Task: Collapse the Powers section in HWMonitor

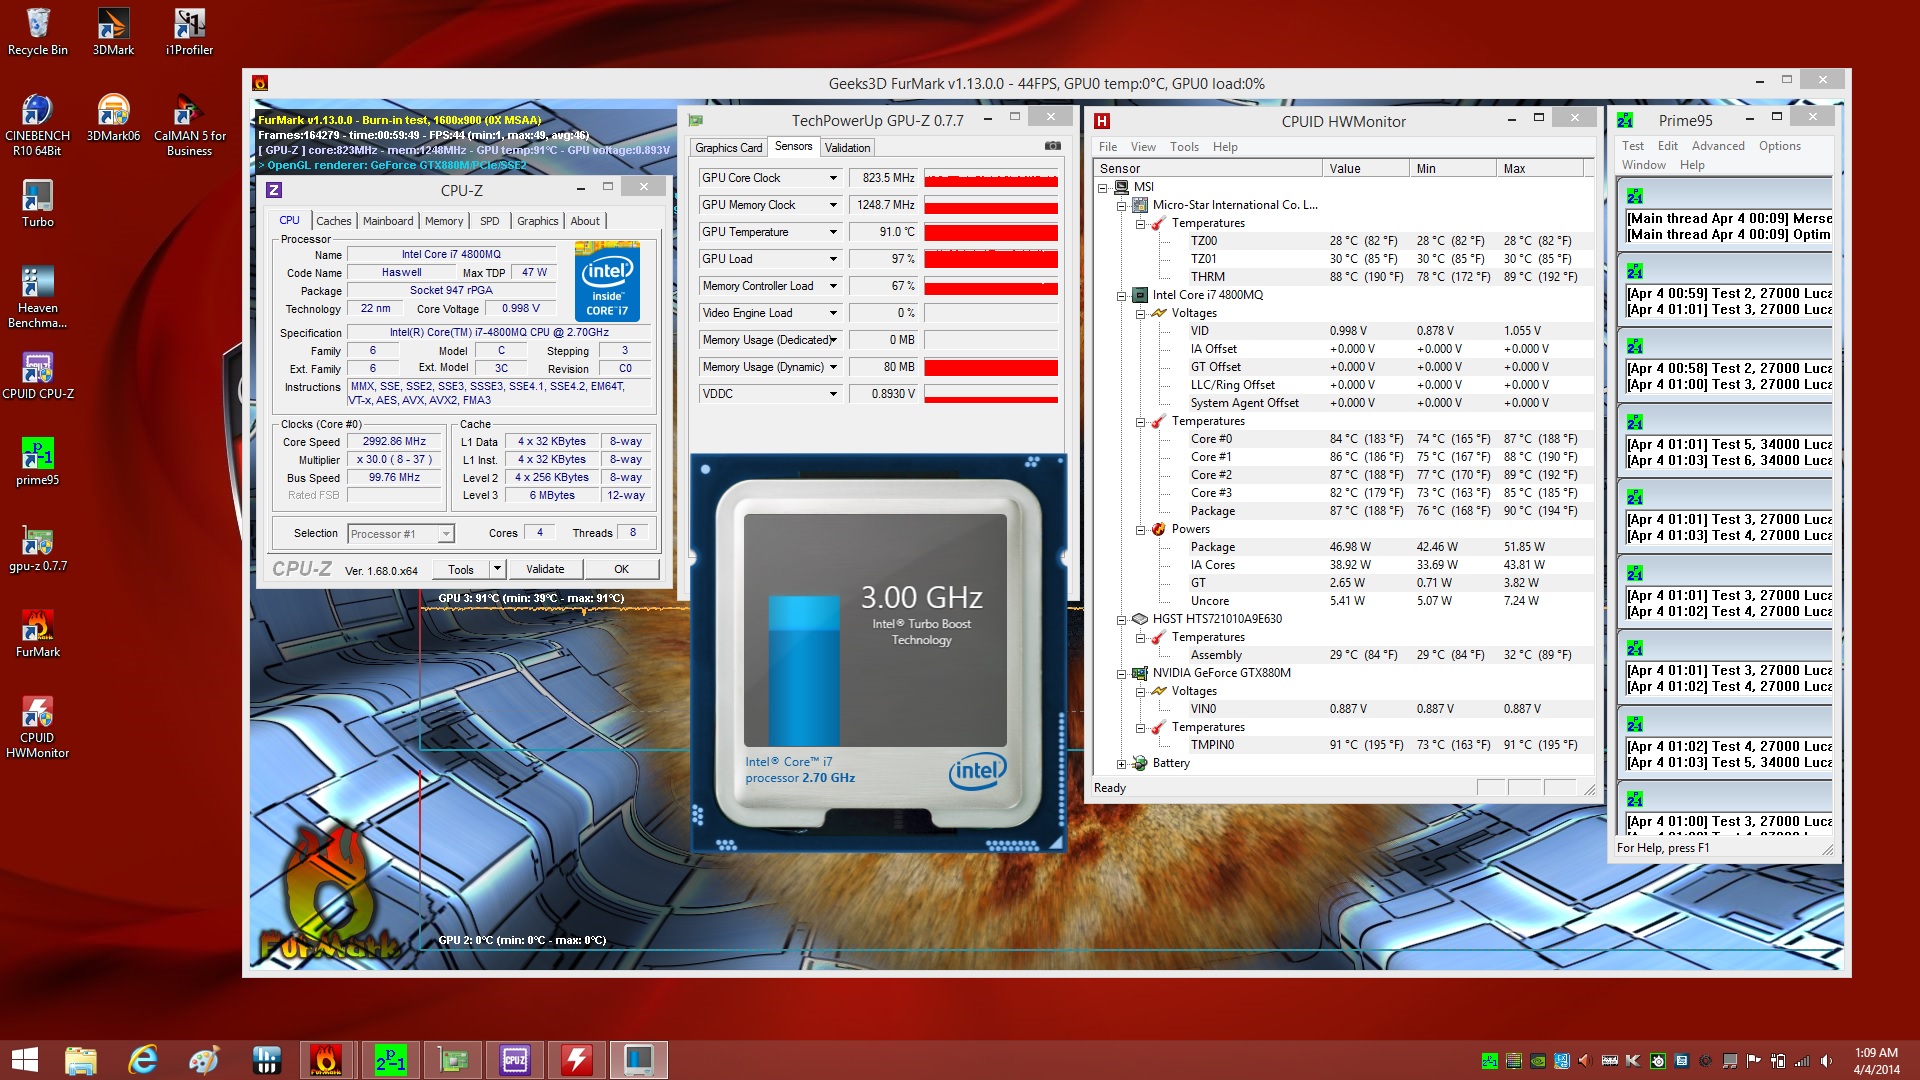Action: point(1140,529)
